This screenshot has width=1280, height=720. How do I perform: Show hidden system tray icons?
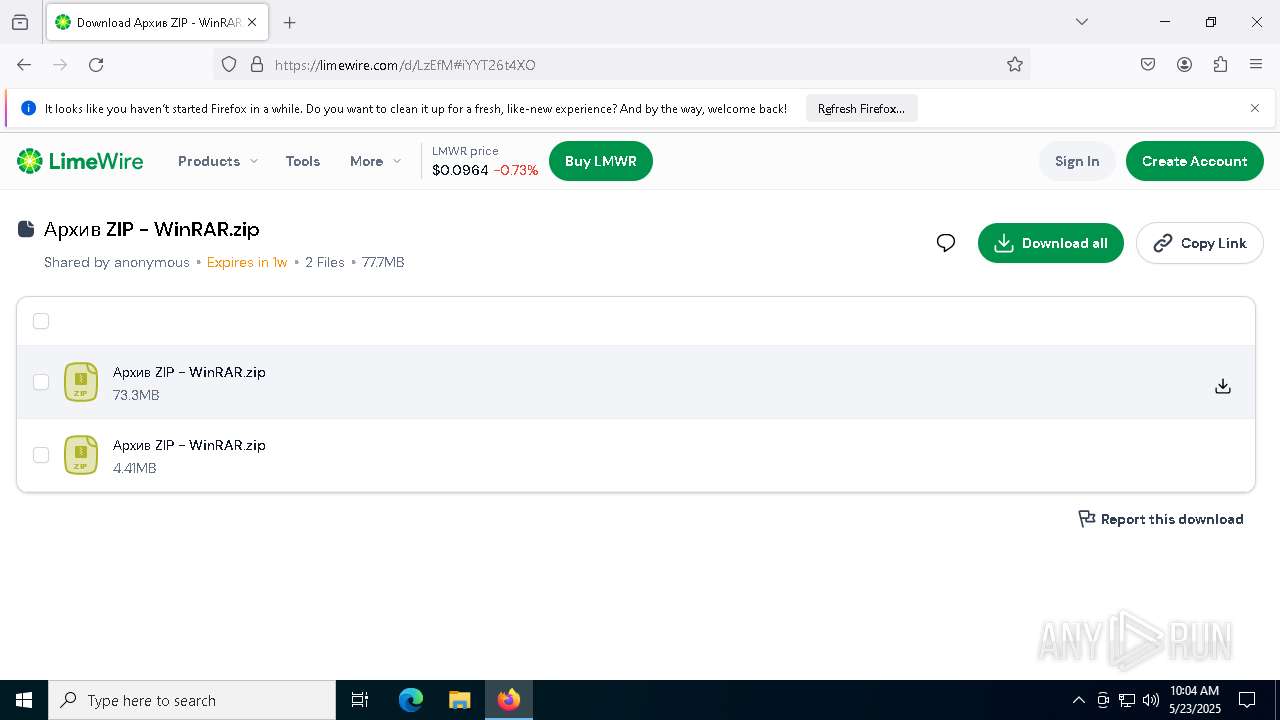(1078, 700)
